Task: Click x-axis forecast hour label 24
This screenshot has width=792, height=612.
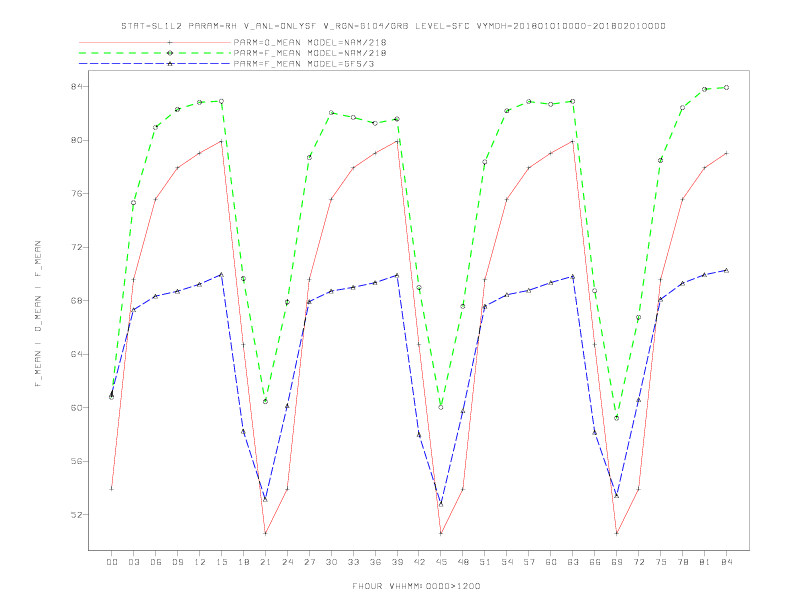Action: coord(287,562)
